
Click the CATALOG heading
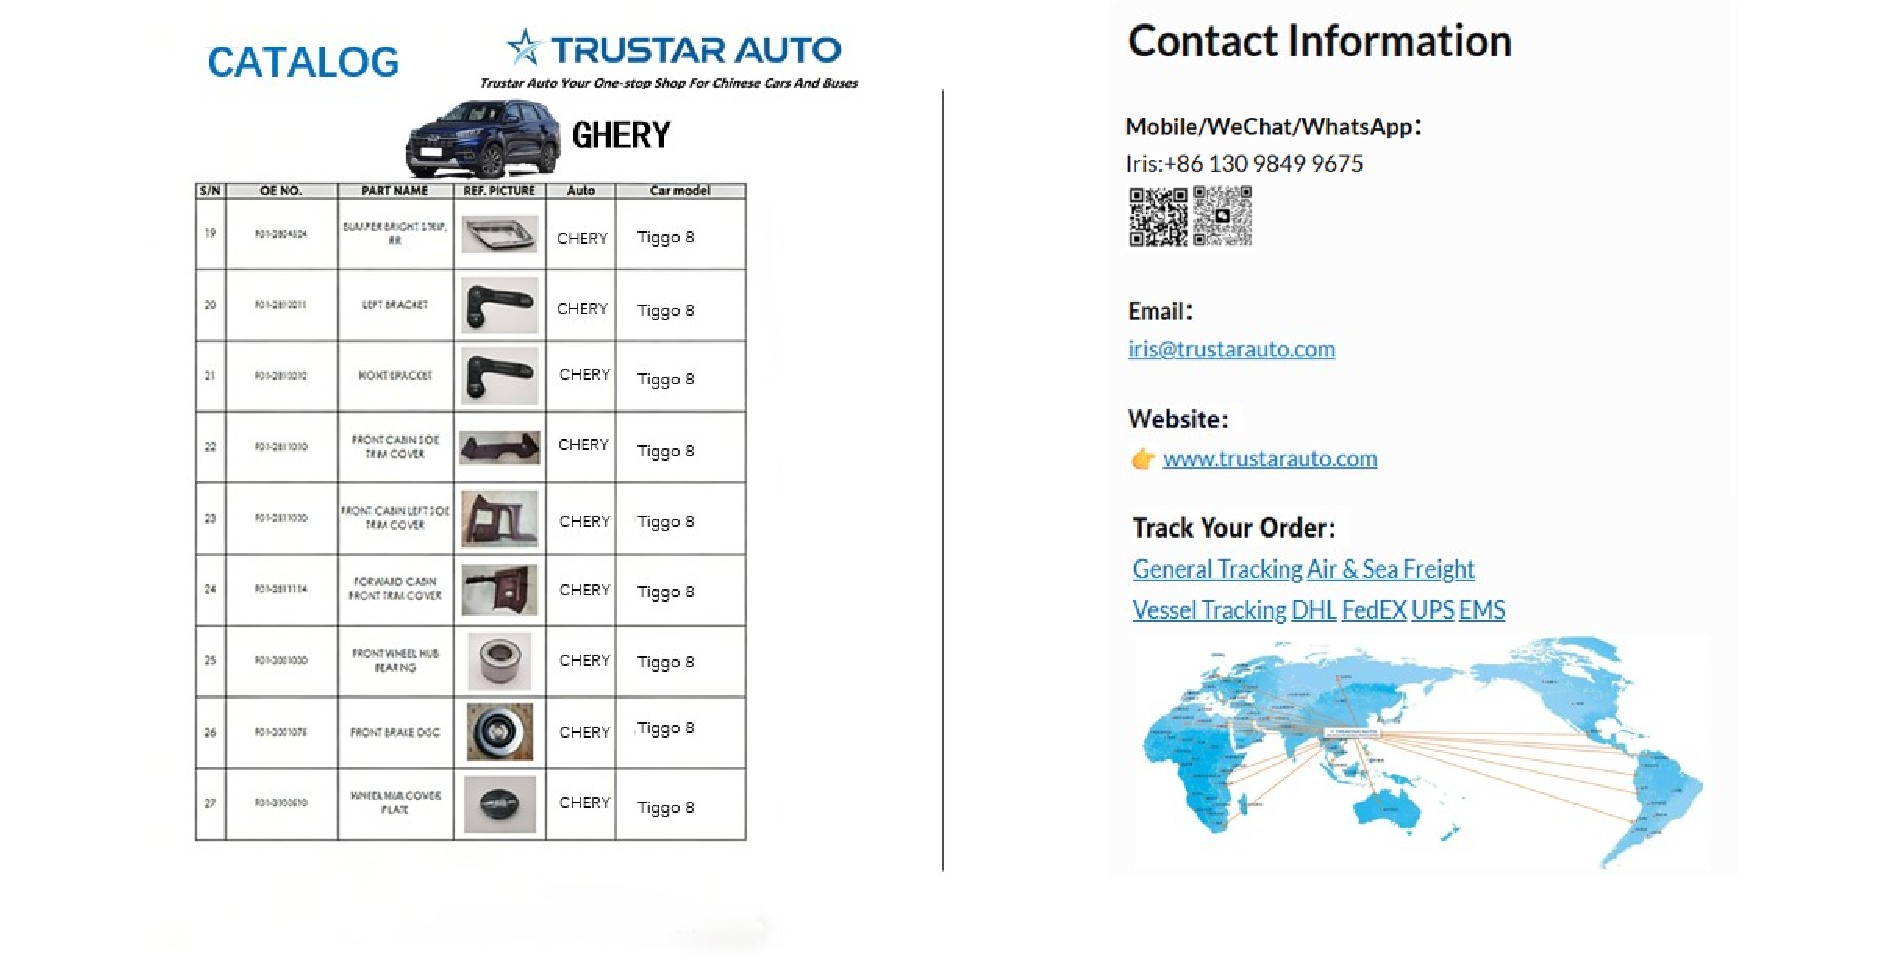coord(303,62)
